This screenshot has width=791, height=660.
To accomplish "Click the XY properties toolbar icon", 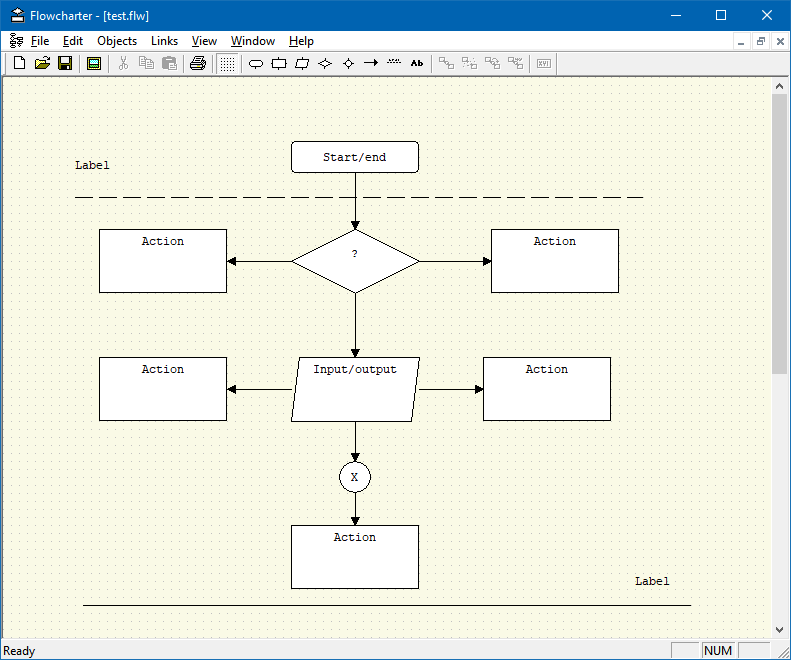I will pyautogui.click(x=544, y=64).
